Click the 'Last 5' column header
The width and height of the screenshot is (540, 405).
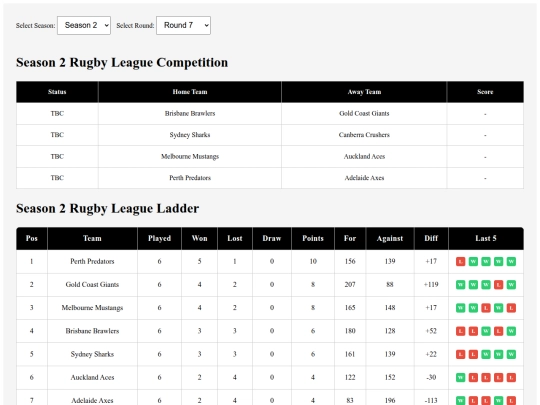[x=486, y=238]
